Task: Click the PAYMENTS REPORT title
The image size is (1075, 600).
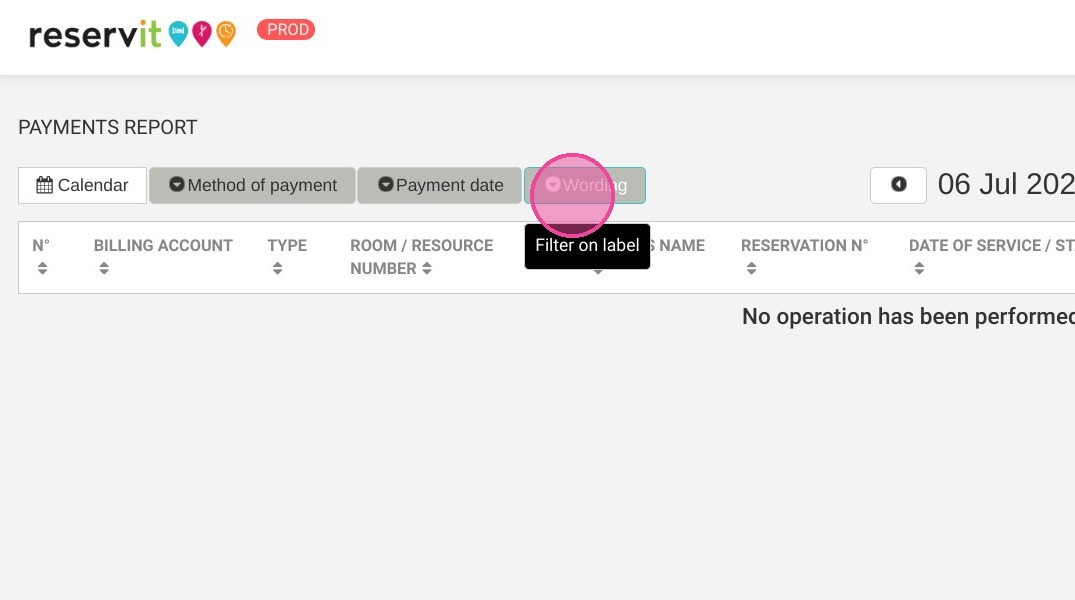Action: pos(108,128)
